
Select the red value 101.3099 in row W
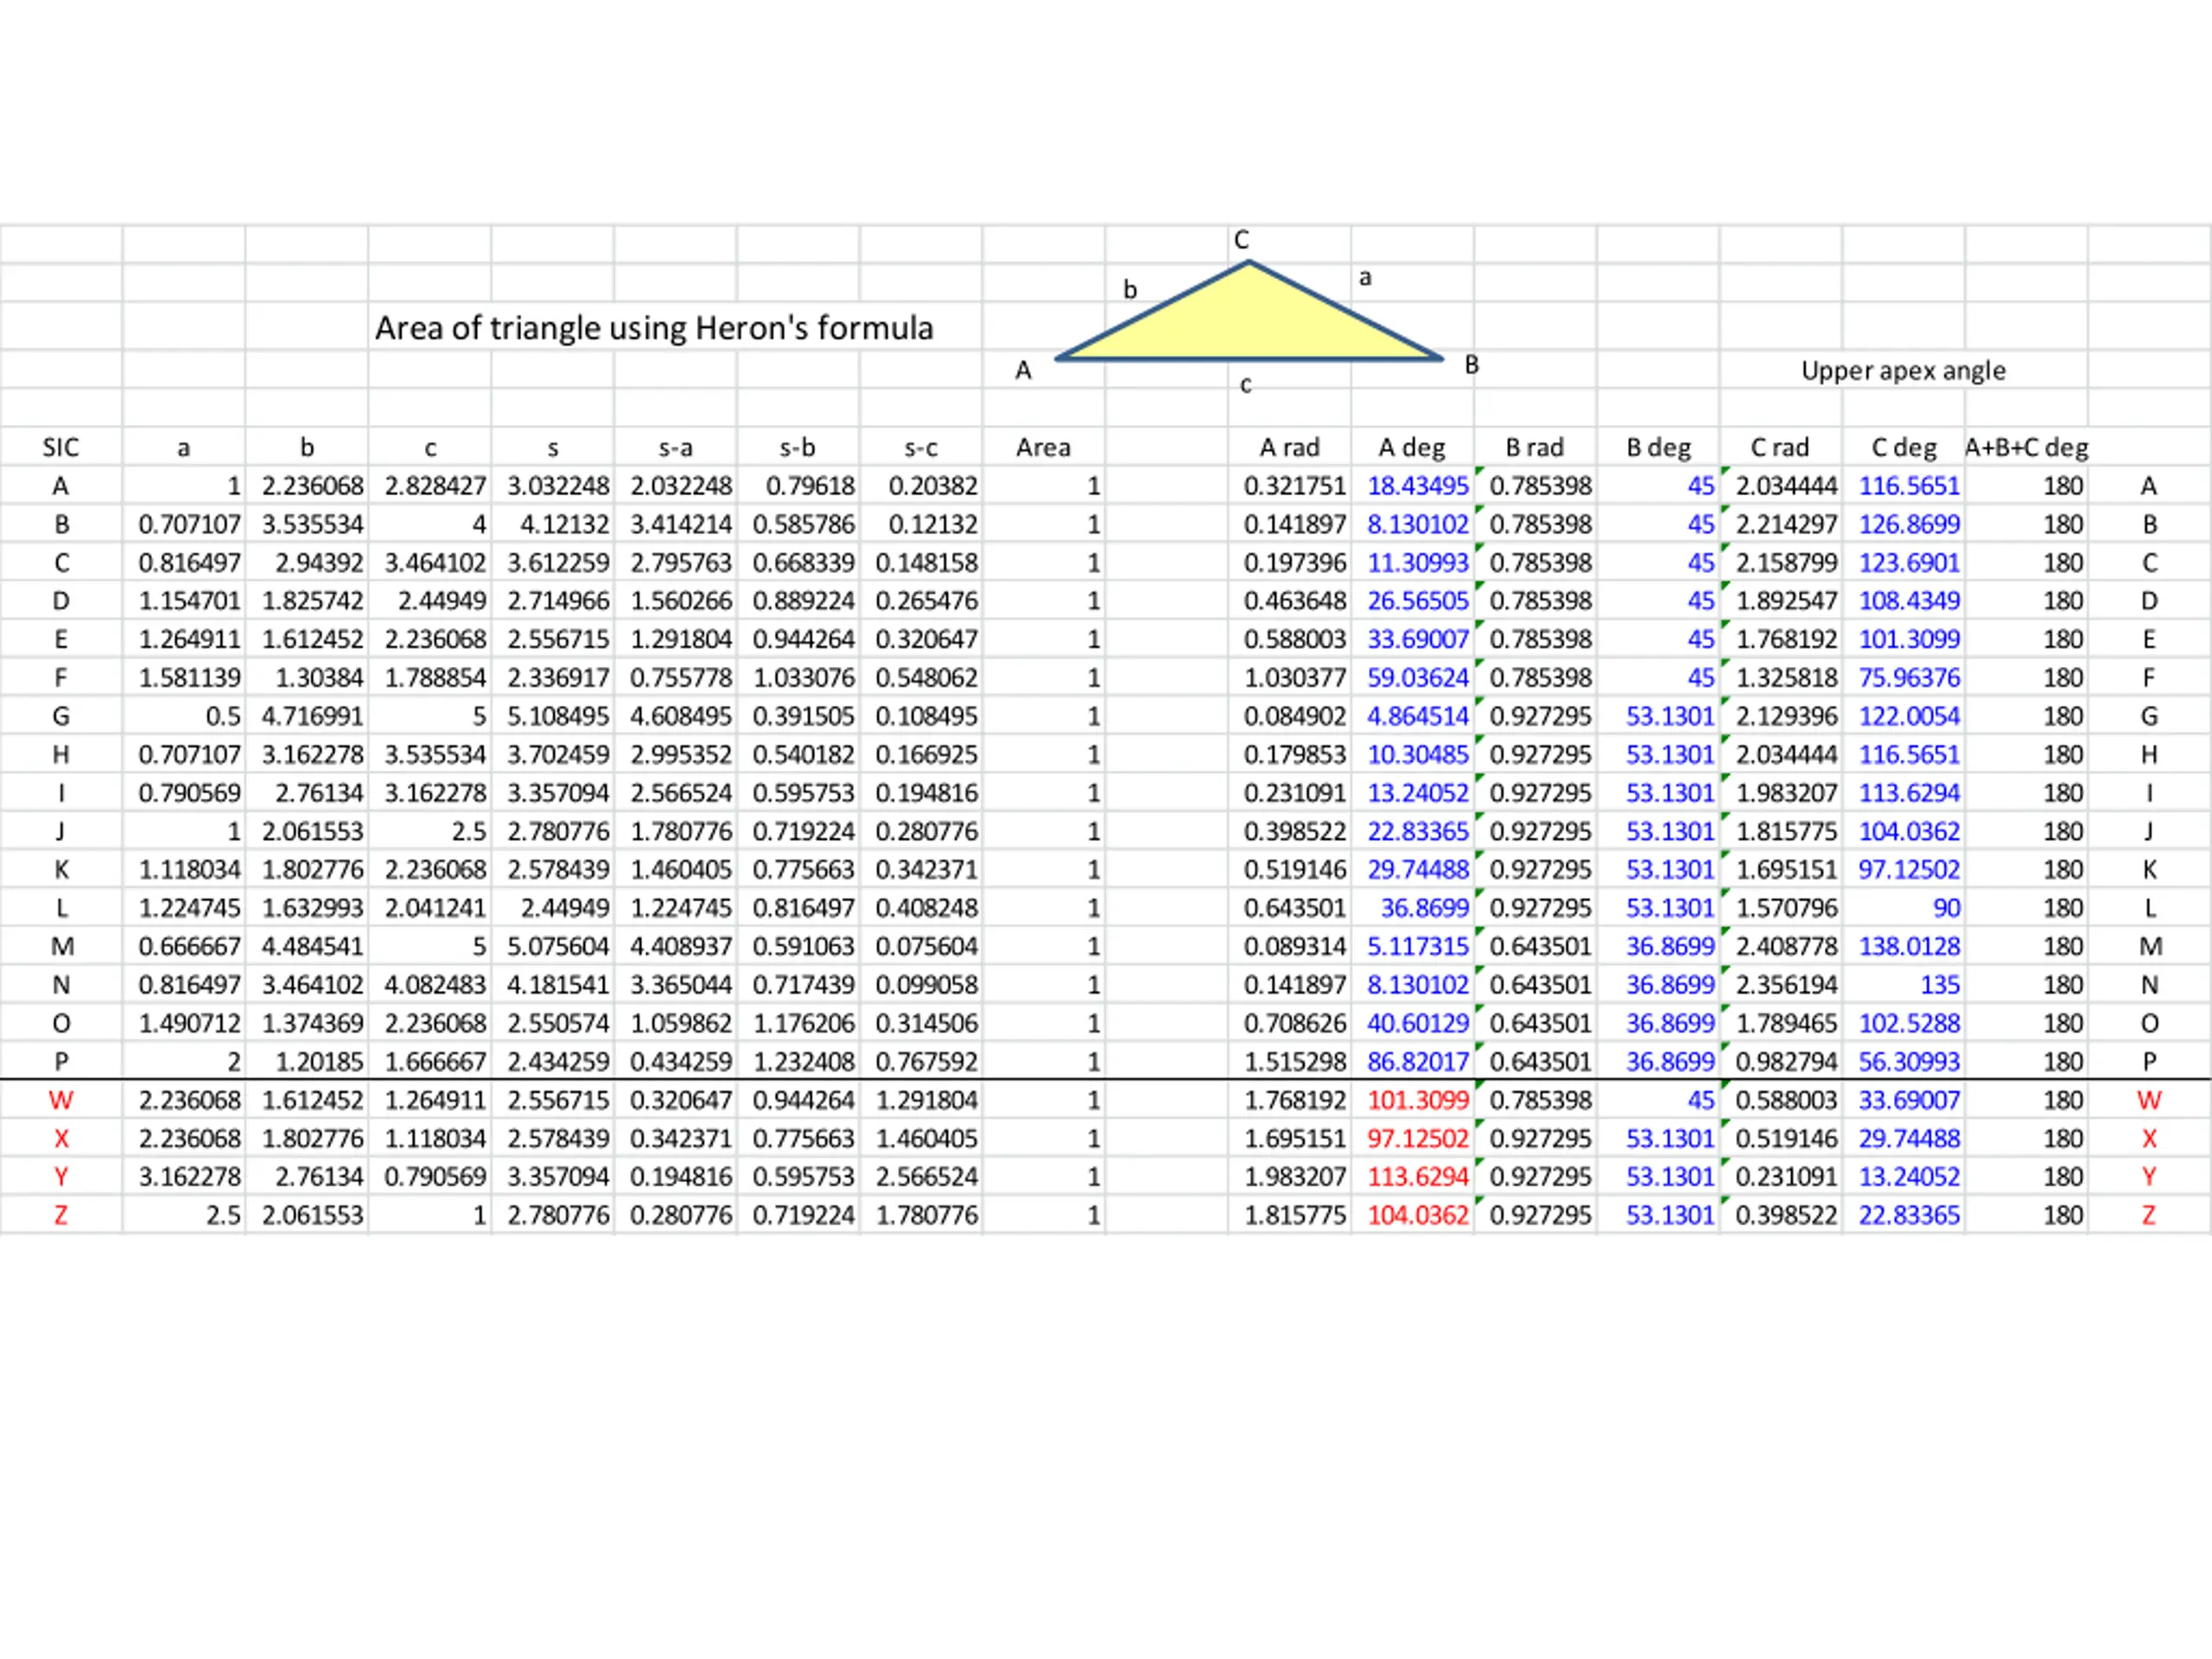click(x=1418, y=1100)
